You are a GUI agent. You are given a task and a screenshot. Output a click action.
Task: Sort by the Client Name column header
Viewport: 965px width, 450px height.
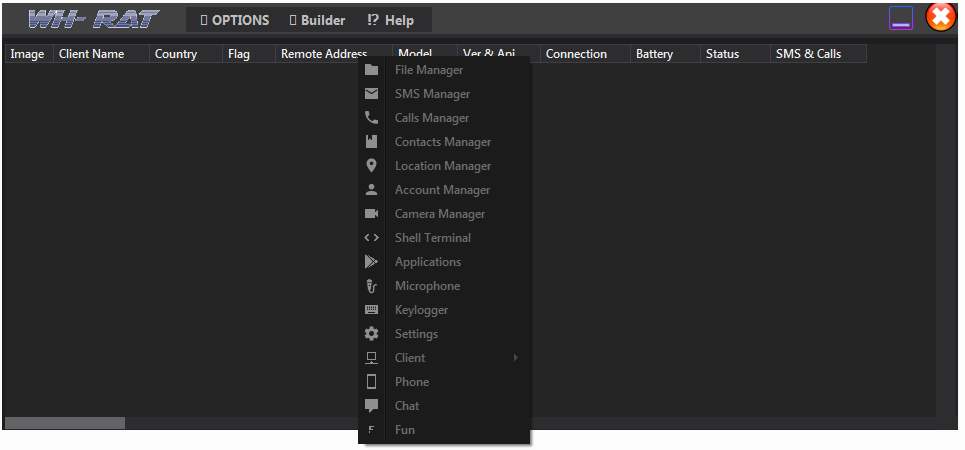pyautogui.click(x=102, y=54)
